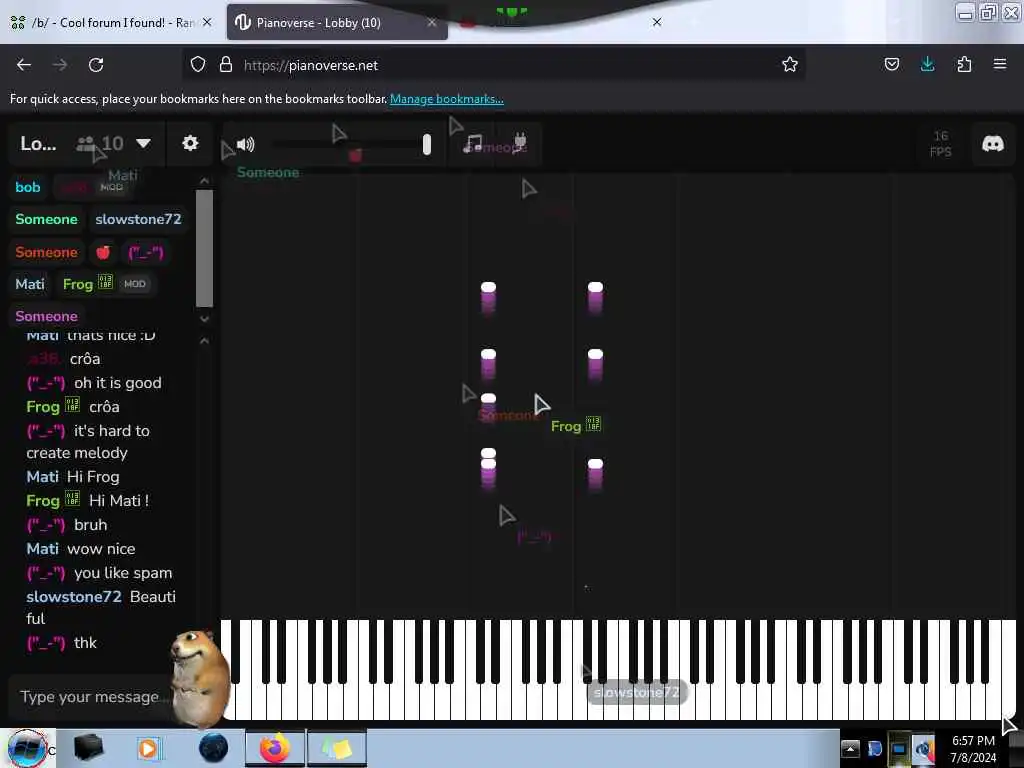Viewport: 1024px width, 768px height.
Task: Open the Manage bookmarks link
Action: (447, 99)
